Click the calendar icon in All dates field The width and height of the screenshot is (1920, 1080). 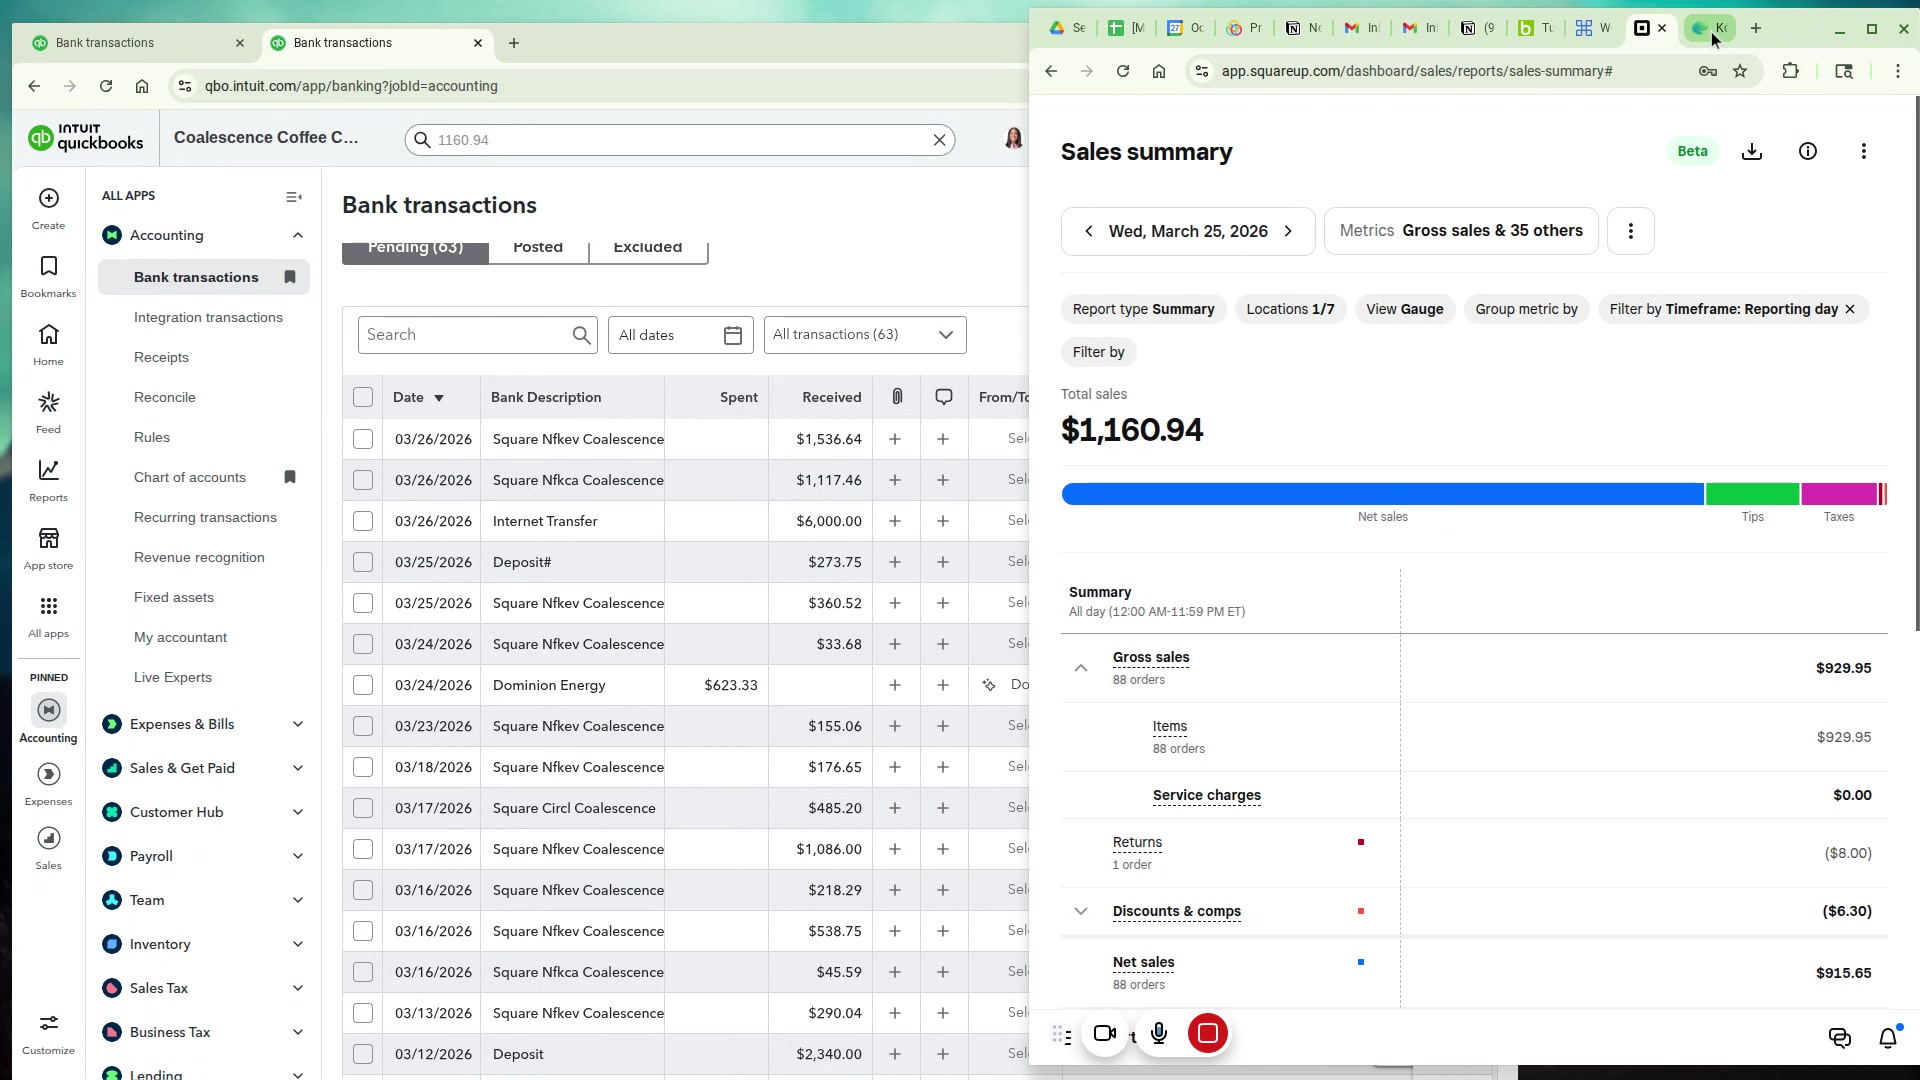732,336
